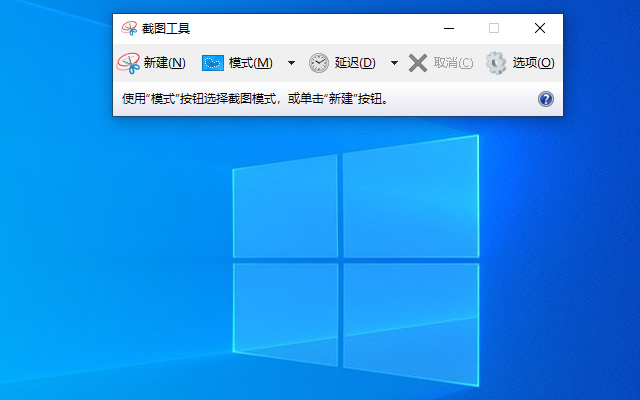The height and width of the screenshot is (400, 640).
Task: Open options via the gear icon
Action: pos(496,63)
